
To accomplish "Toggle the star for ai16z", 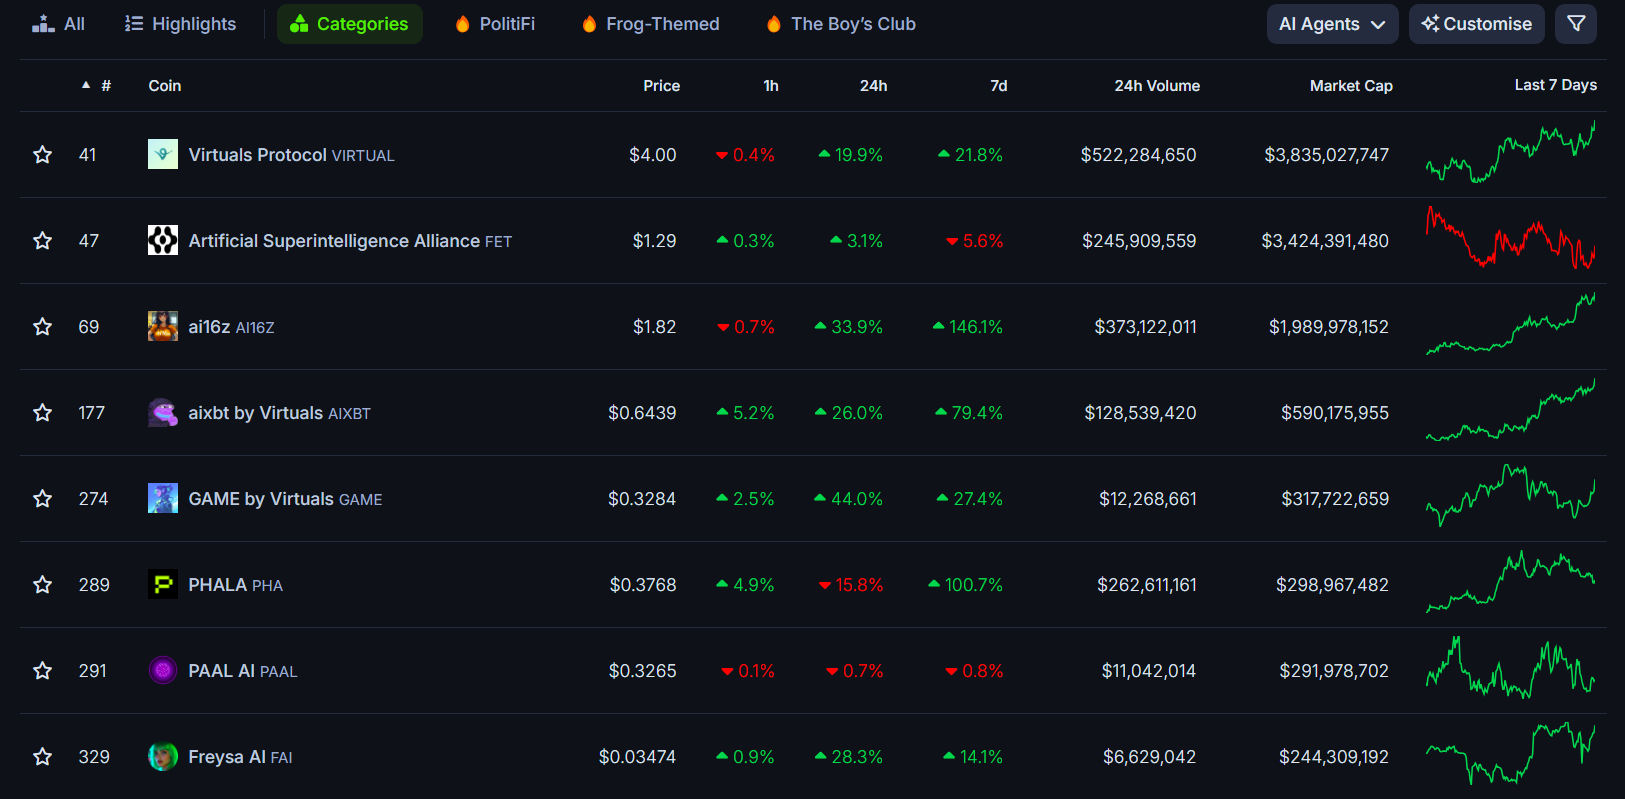I will click(42, 327).
